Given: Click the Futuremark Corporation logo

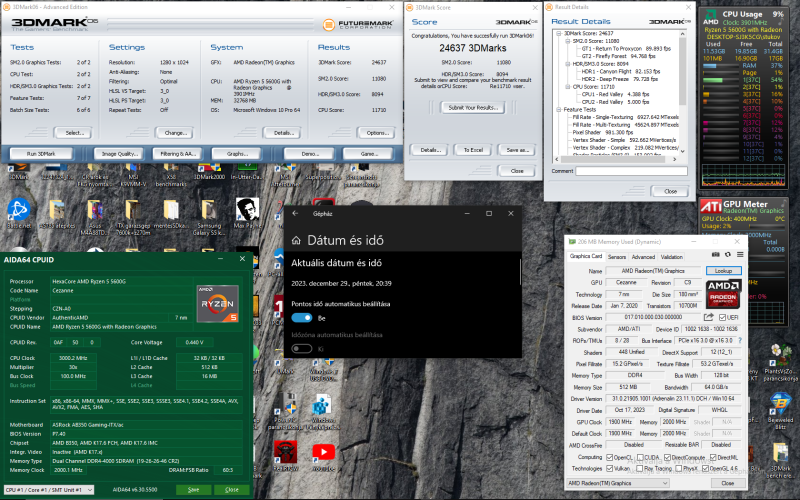Looking at the screenshot, I should [x=358, y=24].
